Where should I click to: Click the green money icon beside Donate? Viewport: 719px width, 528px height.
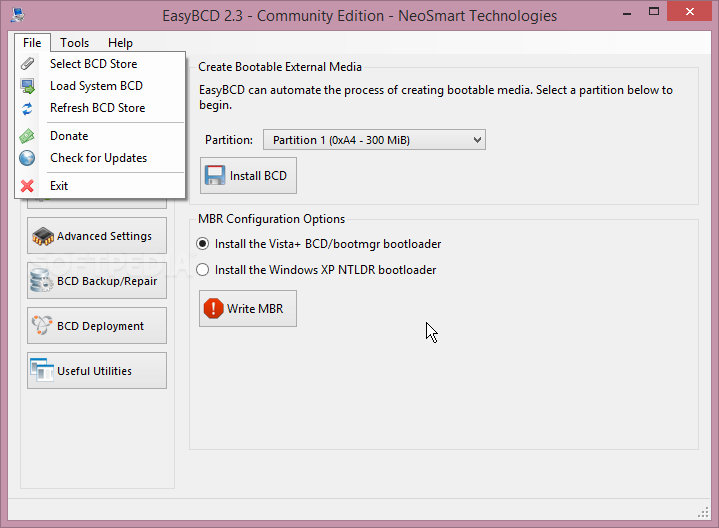27,136
